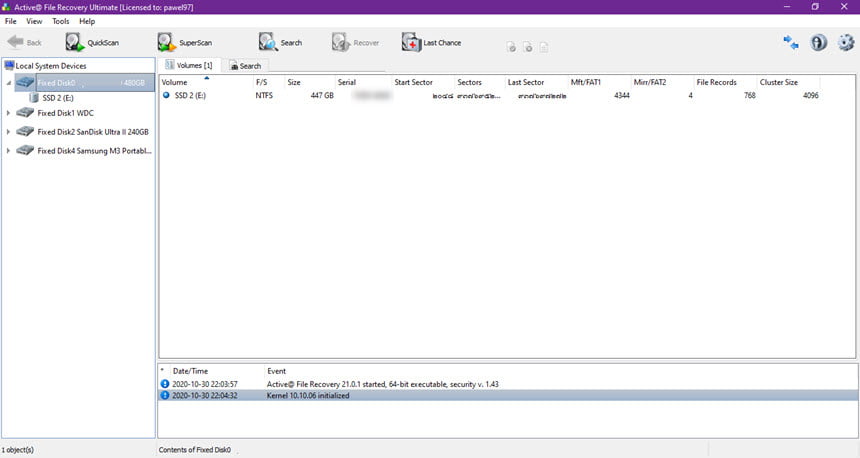Click the blue double-arrow icon
The width and height of the screenshot is (860, 458).
click(x=790, y=42)
